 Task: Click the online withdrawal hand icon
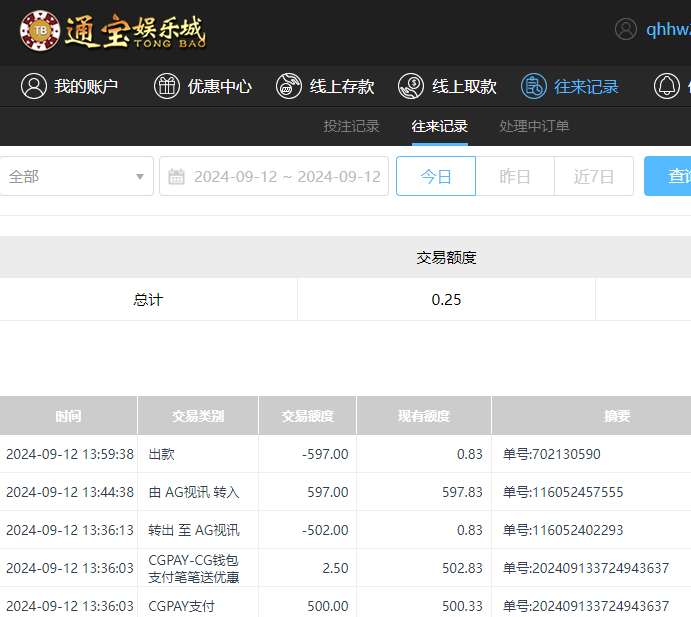(411, 87)
